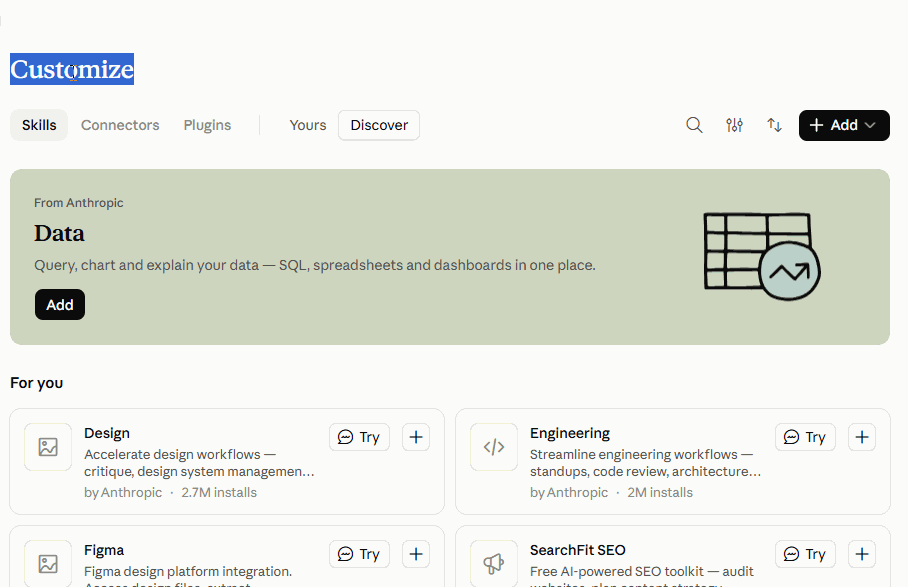The width and height of the screenshot is (908, 587).
Task: Open the filter sliders icon
Action: [734, 125]
